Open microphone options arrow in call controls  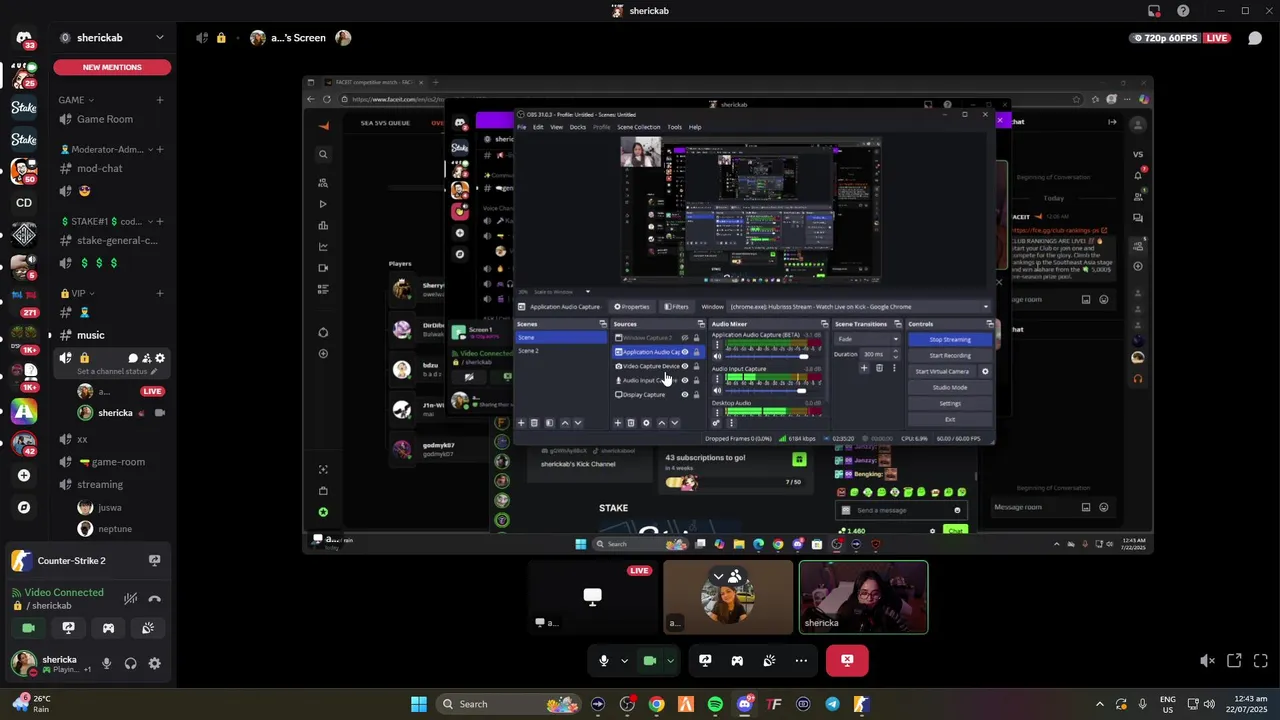[x=624, y=661]
